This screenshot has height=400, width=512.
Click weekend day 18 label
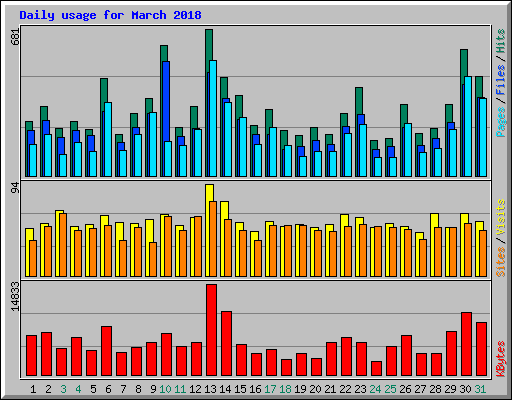(285, 389)
